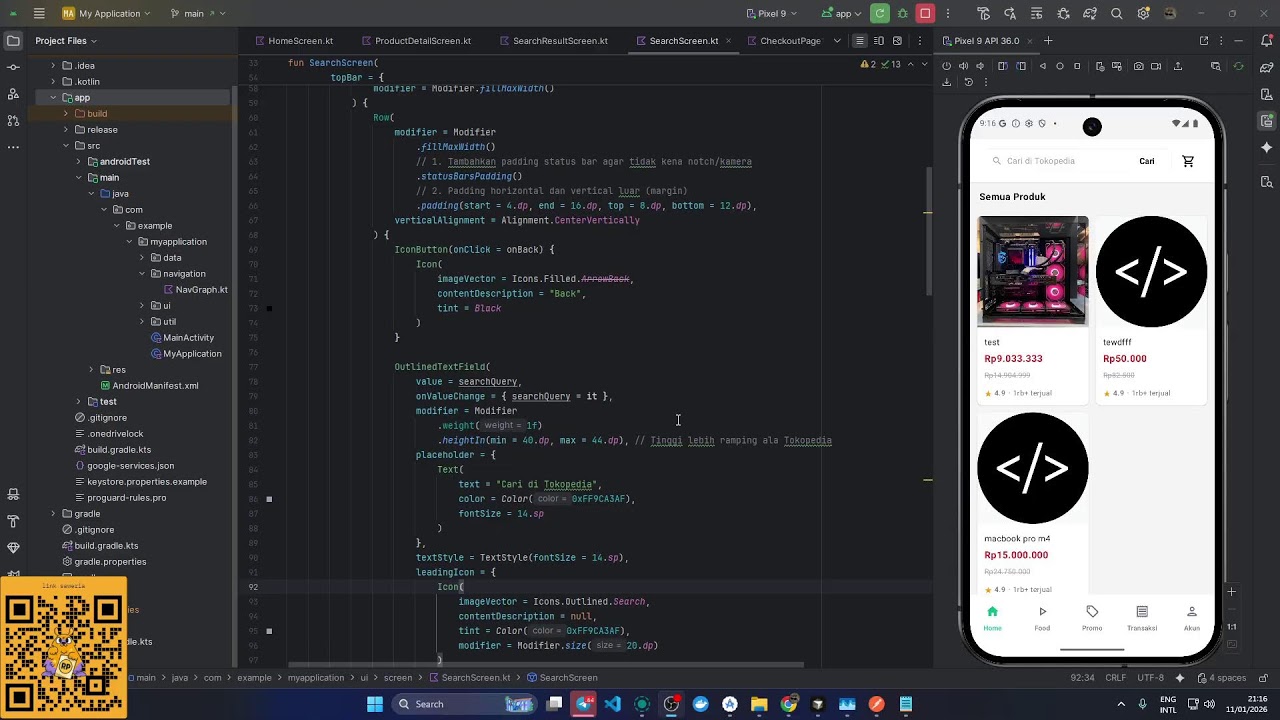This screenshot has width=1280, height=720.
Task: Tap Food tab in phone bottom navigation
Action: coord(1042,618)
